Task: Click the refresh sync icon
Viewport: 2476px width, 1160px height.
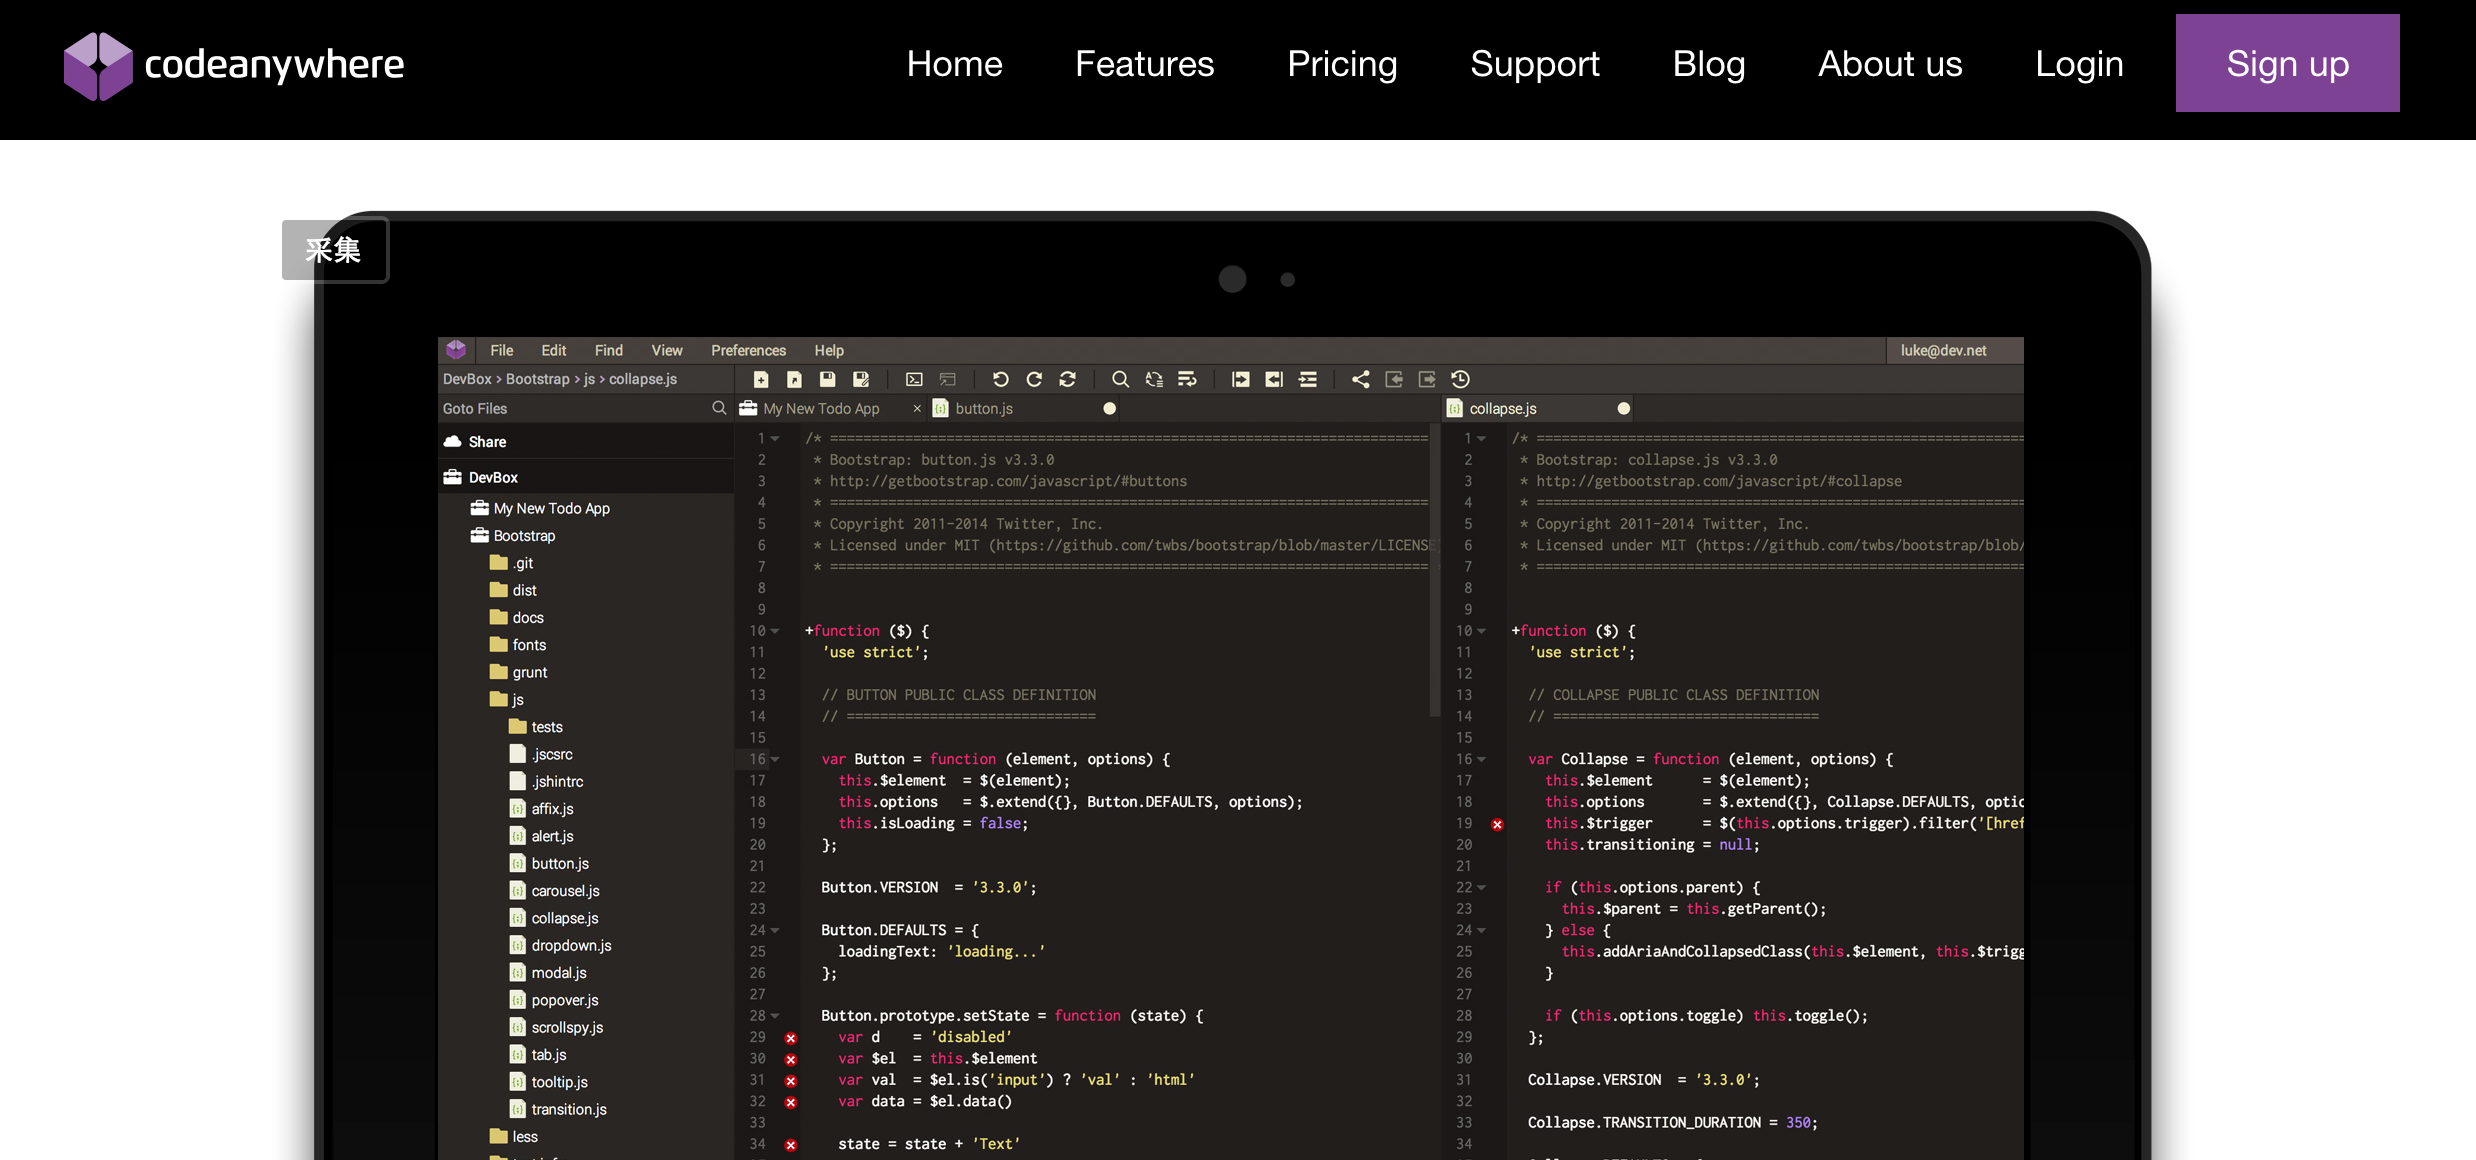Action: (x=1068, y=379)
